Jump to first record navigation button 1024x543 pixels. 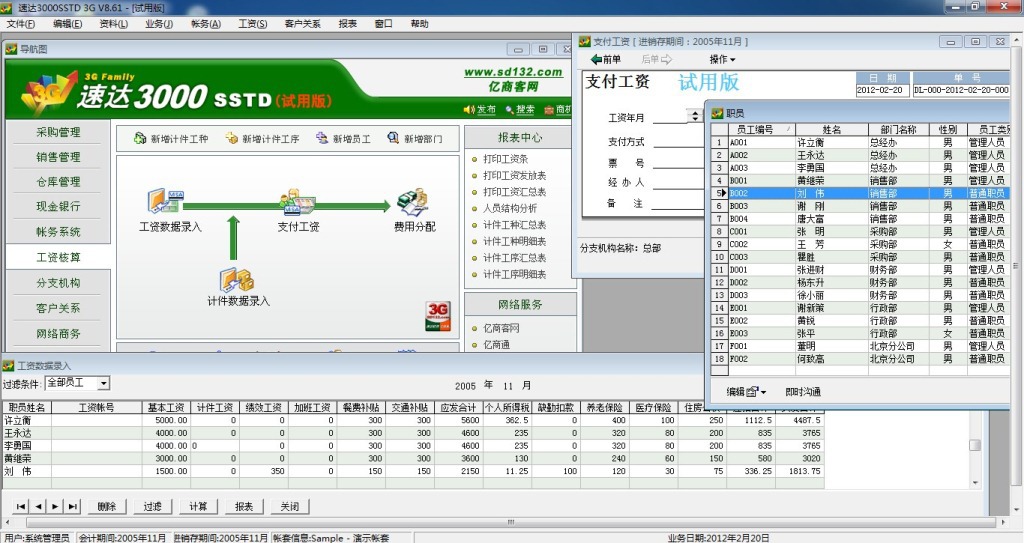pos(21,506)
